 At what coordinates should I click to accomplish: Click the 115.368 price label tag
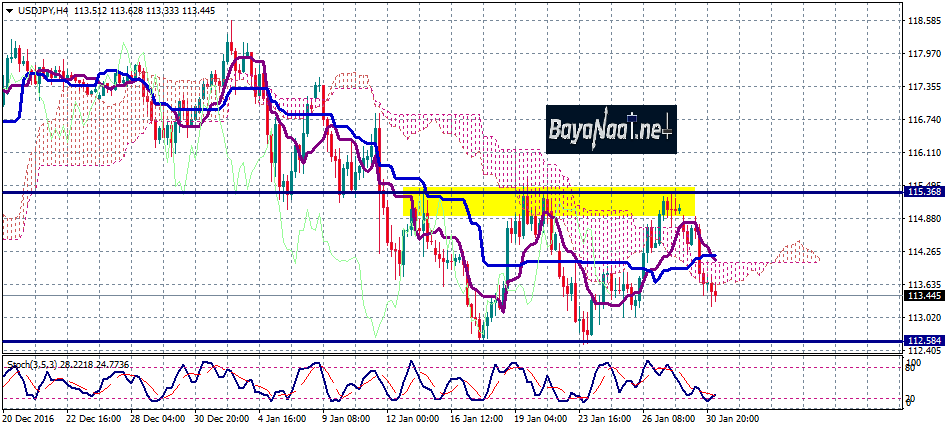pos(923,191)
